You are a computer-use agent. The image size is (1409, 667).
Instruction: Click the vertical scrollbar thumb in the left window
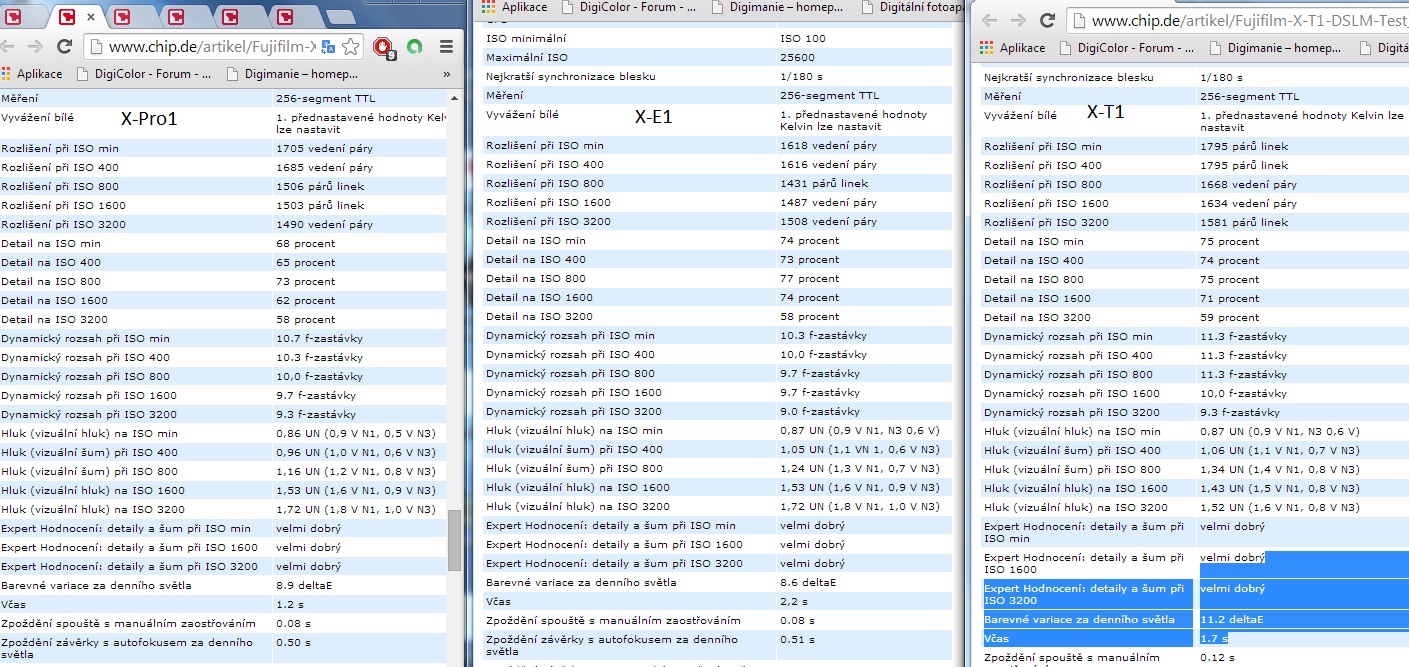455,540
